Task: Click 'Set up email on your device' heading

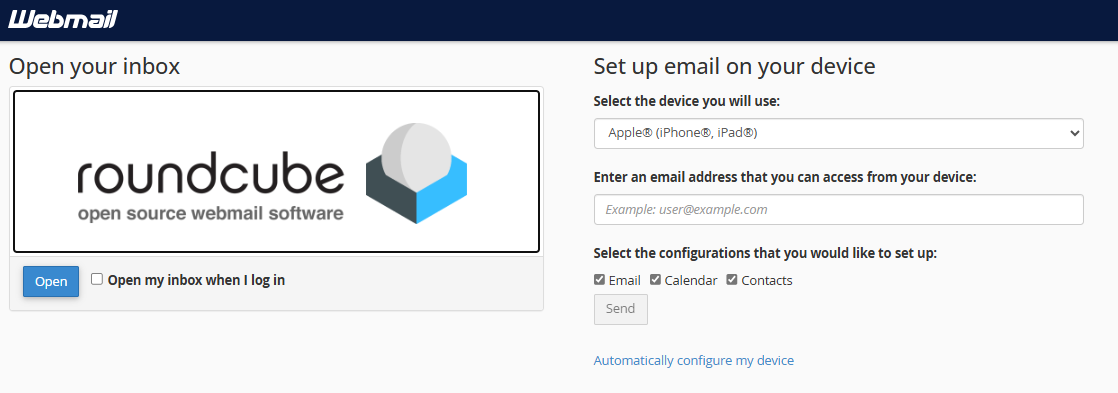Action: (x=734, y=67)
